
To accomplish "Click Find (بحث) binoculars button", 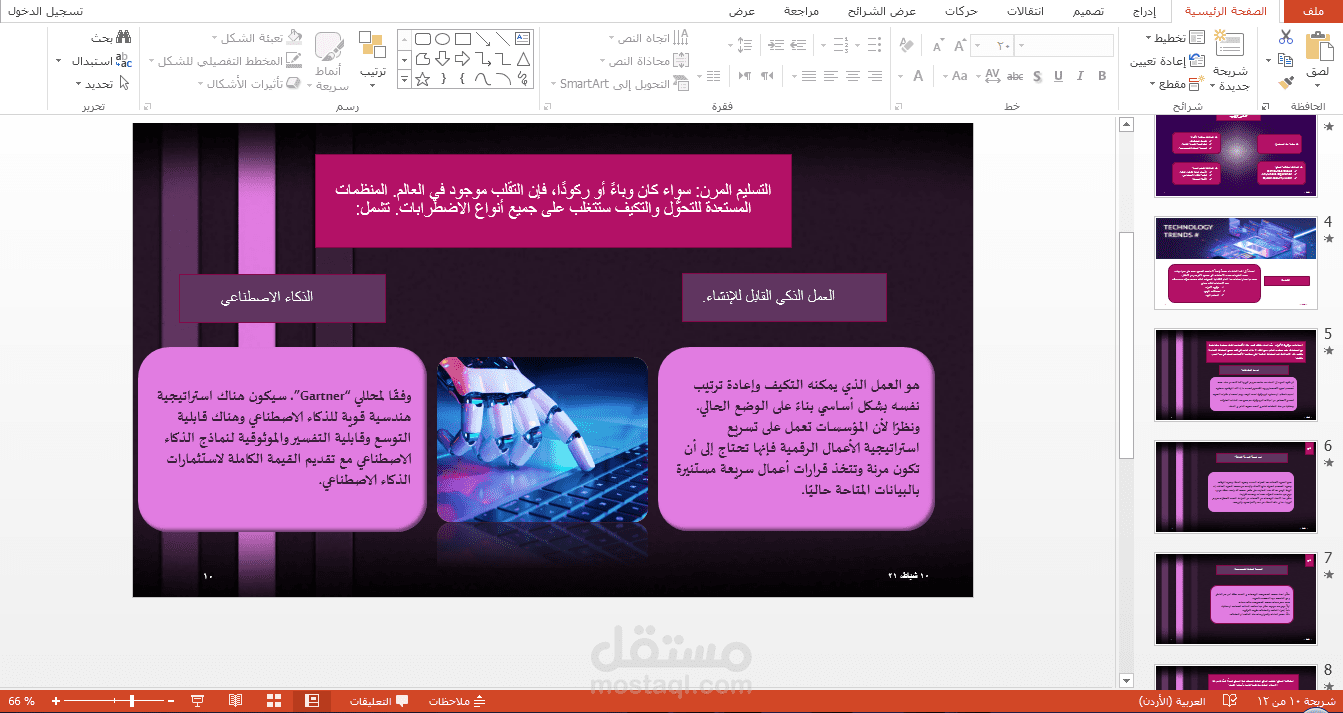I will [x=112, y=37].
